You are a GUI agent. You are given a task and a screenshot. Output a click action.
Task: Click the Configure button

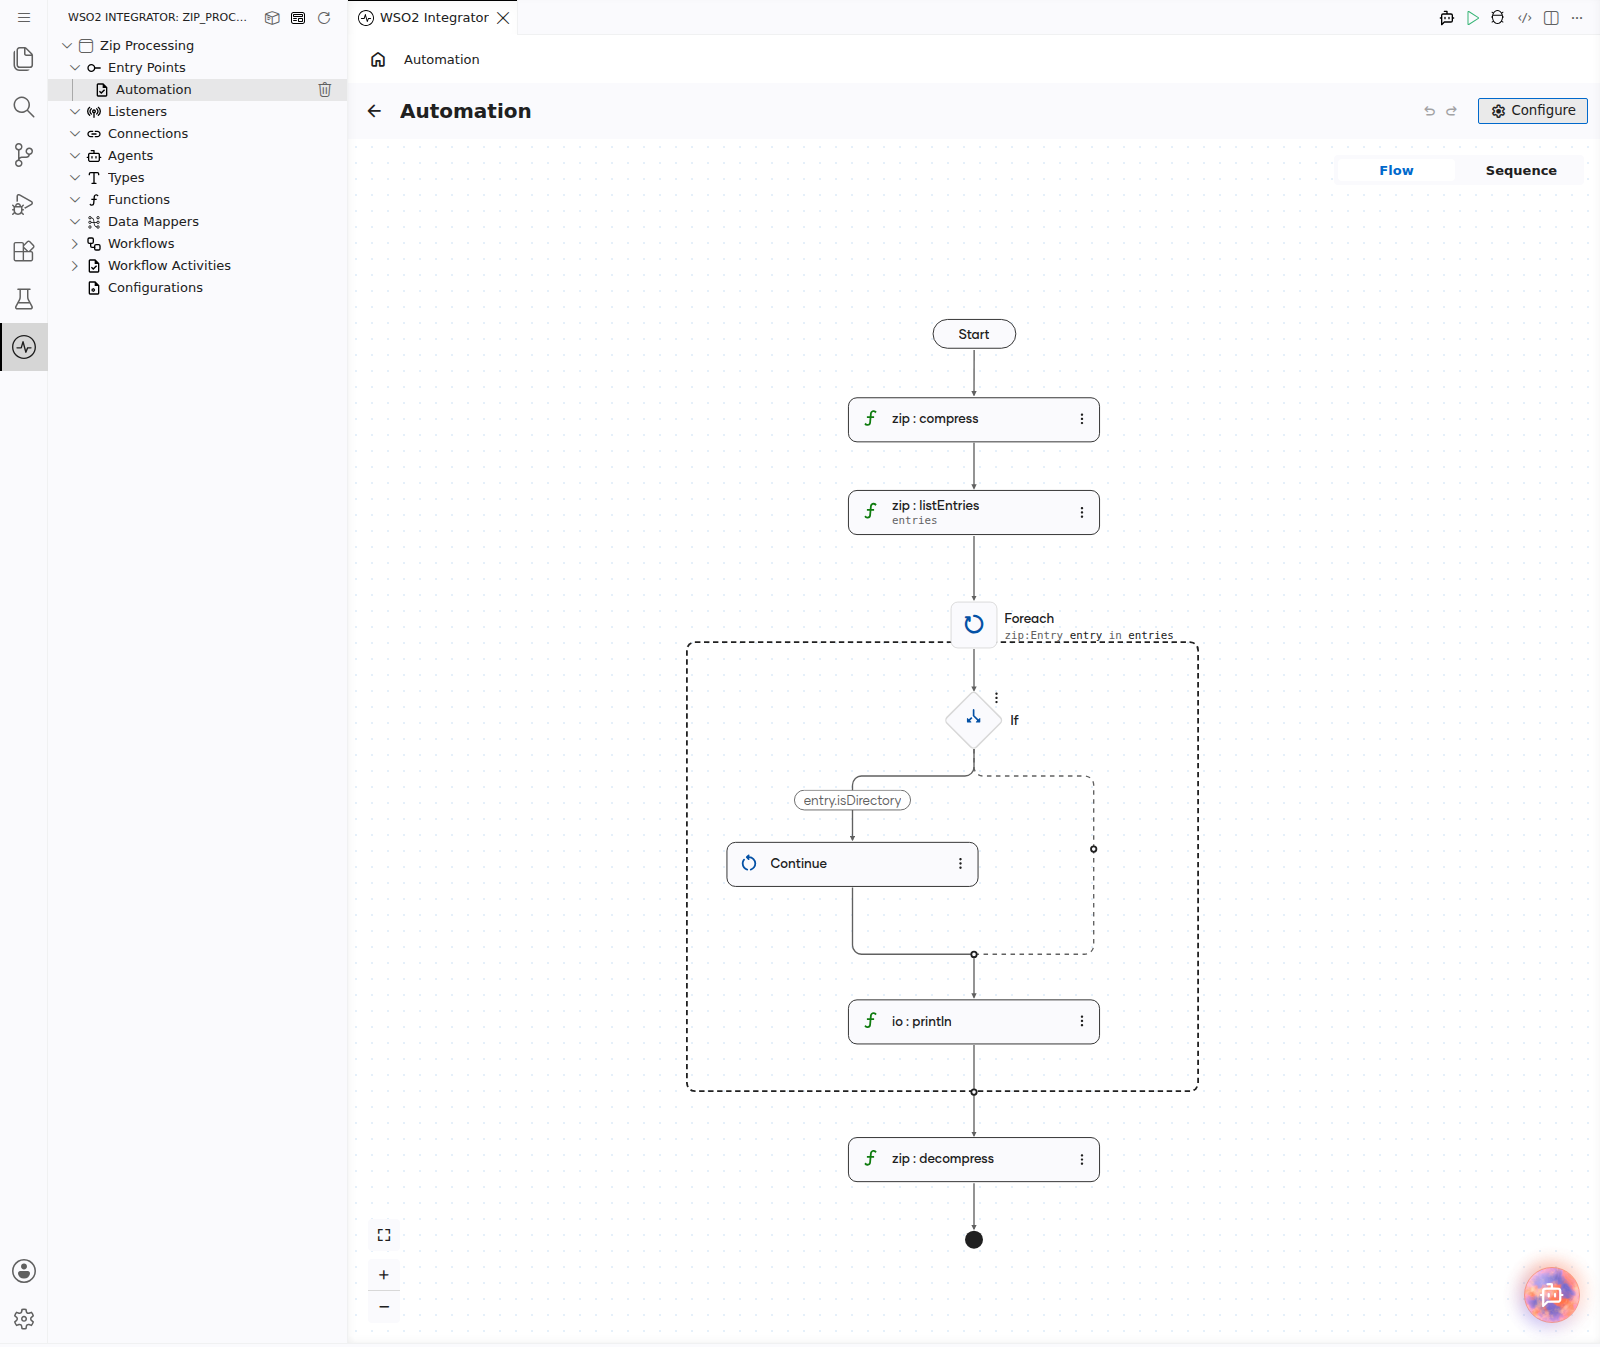(x=1532, y=111)
